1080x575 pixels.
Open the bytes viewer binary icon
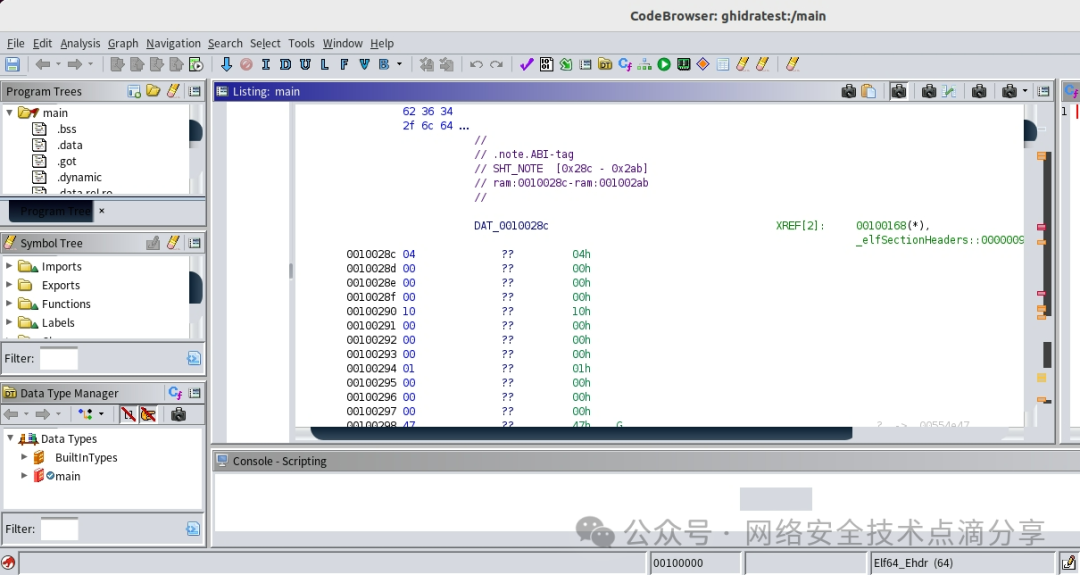(x=546, y=65)
